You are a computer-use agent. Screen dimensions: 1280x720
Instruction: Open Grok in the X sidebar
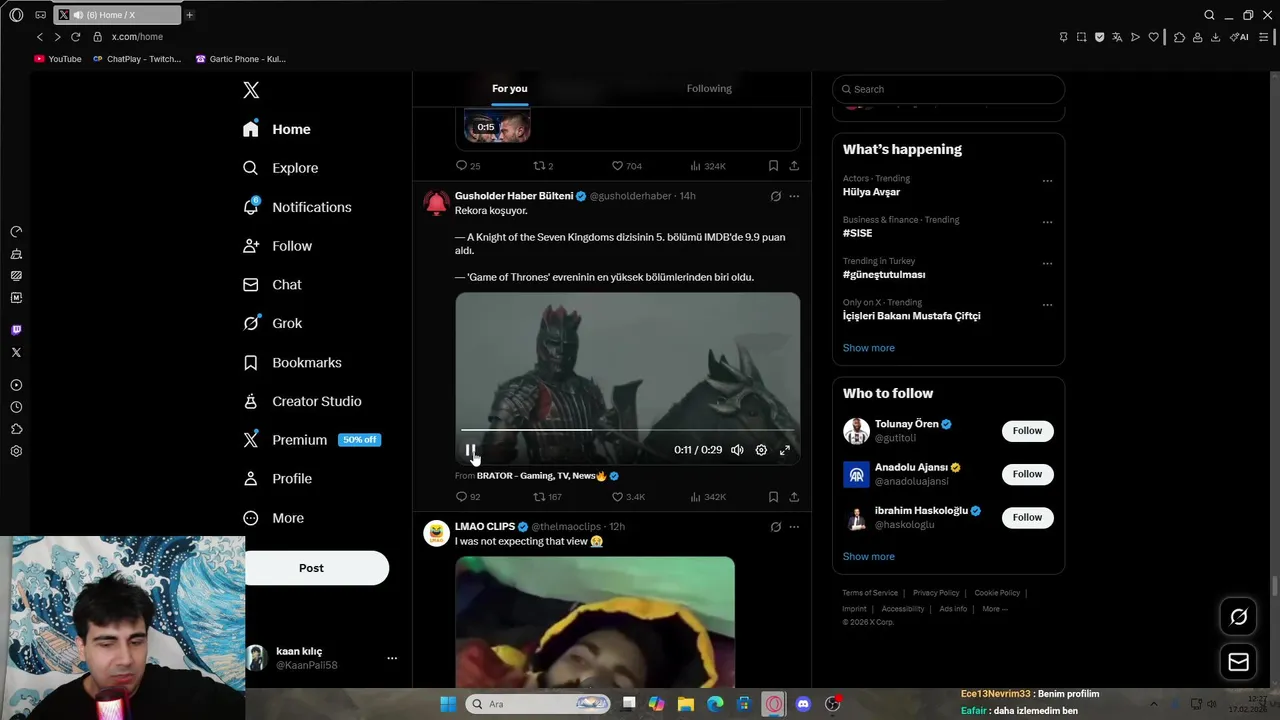pyautogui.click(x=273, y=324)
